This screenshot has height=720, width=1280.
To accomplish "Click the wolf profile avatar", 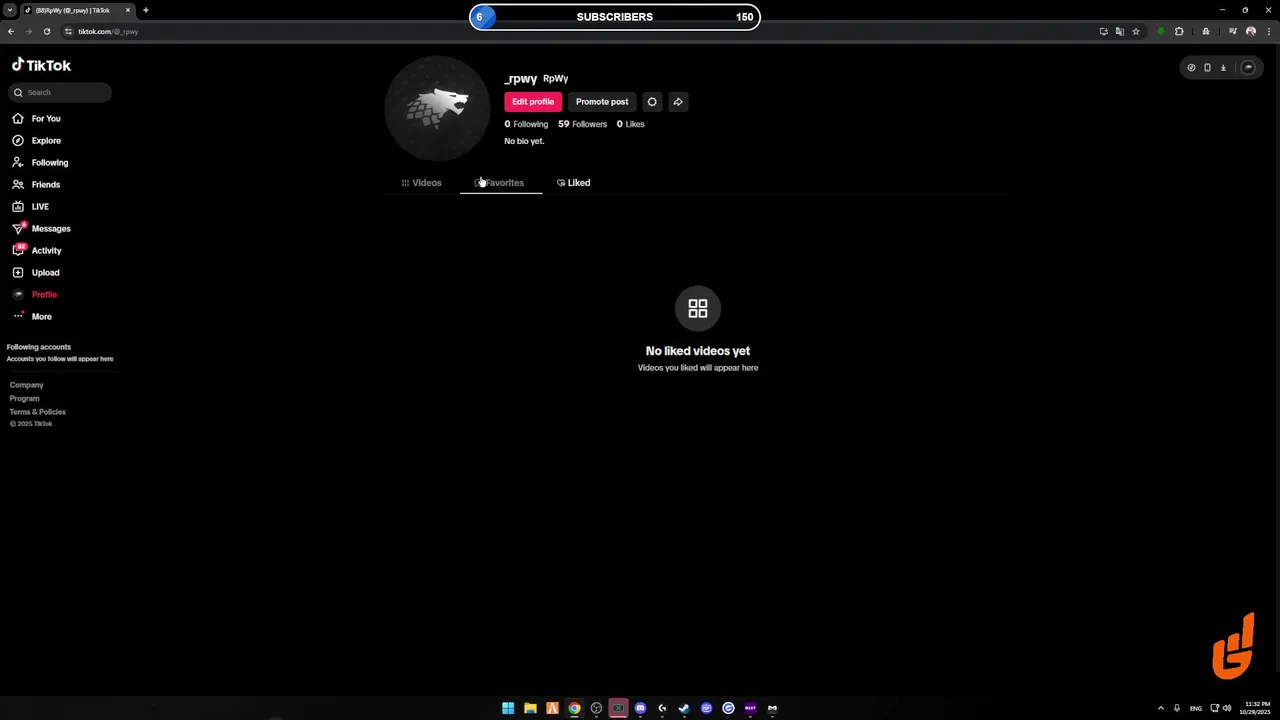I will click(x=437, y=108).
